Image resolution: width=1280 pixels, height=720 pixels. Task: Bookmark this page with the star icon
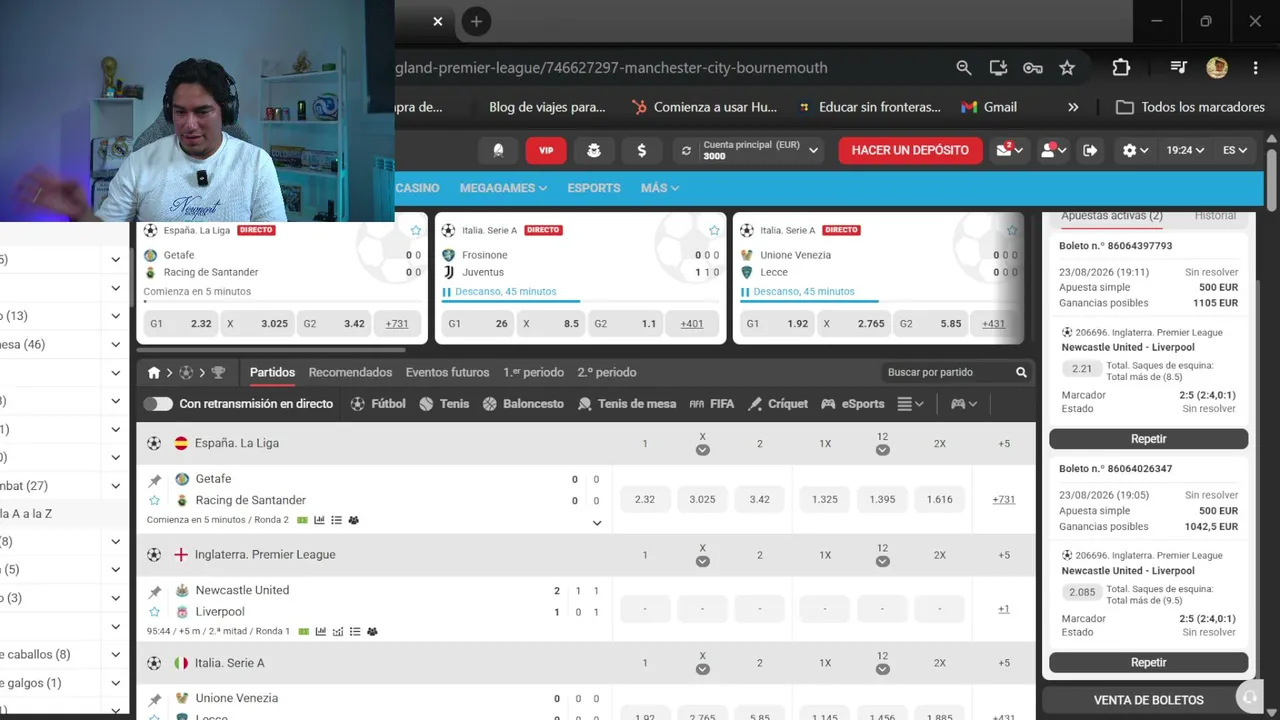click(1067, 68)
